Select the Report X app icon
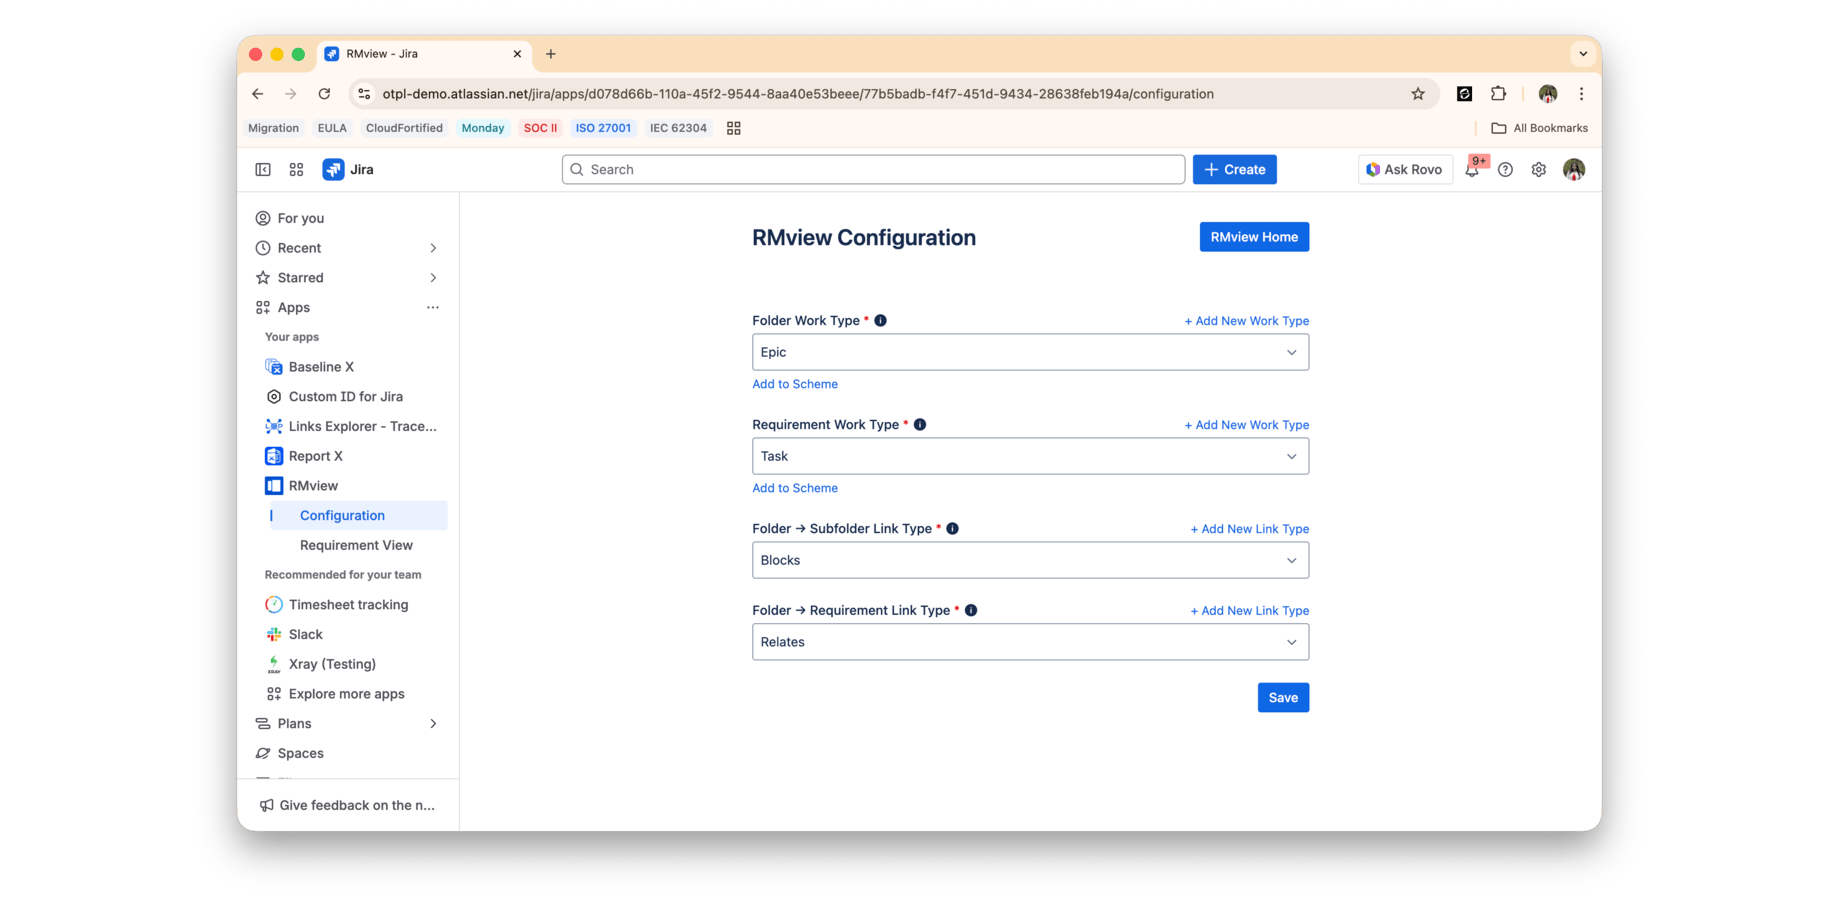Screen dimensions: 1840x900 click(x=273, y=456)
